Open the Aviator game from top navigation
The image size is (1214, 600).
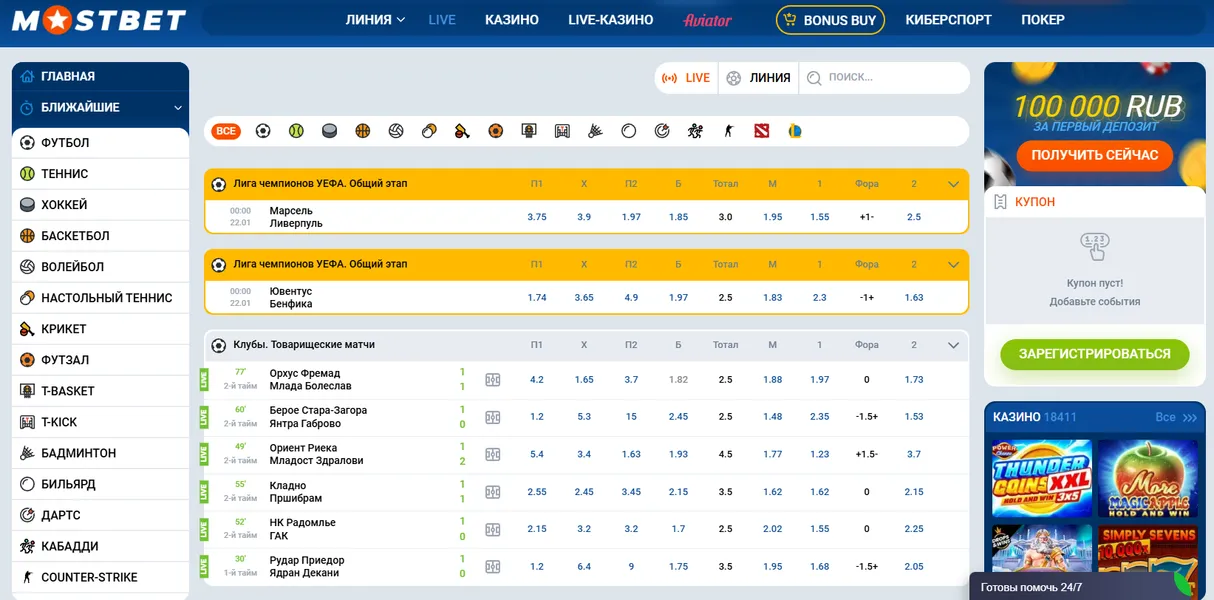pyautogui.click(x=707, y=19)
